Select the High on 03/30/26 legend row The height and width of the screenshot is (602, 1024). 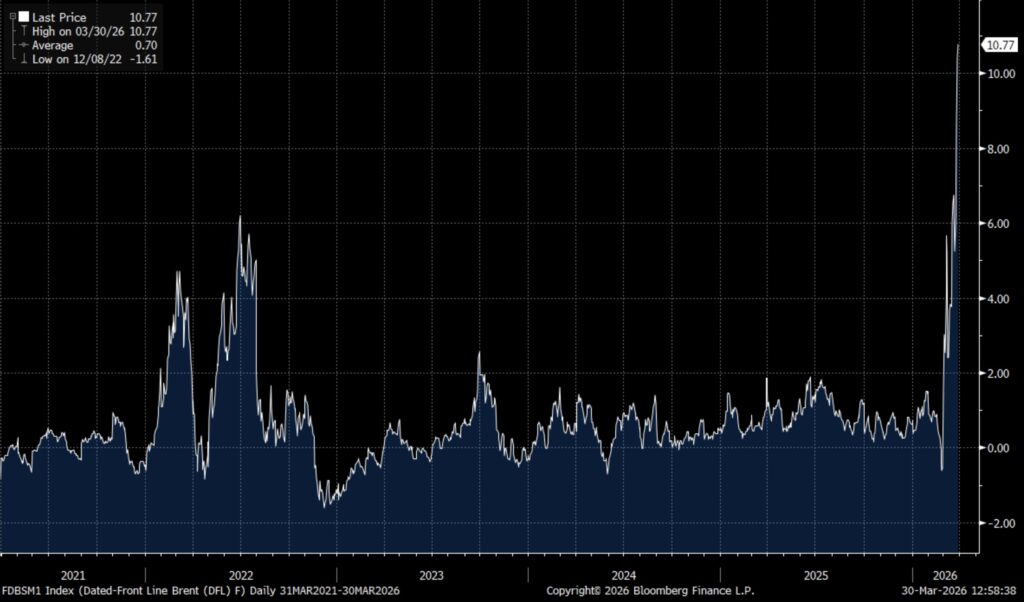[x=78, y=31]
